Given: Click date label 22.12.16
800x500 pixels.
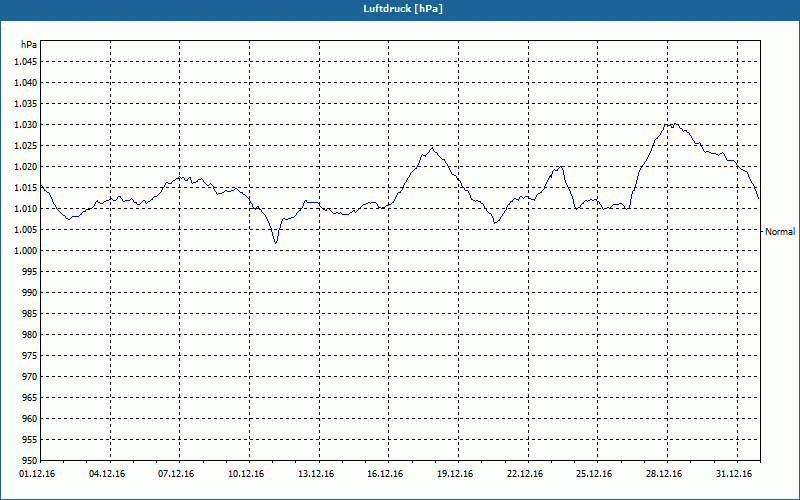Looking at the screenshot, I should point(525,474).
